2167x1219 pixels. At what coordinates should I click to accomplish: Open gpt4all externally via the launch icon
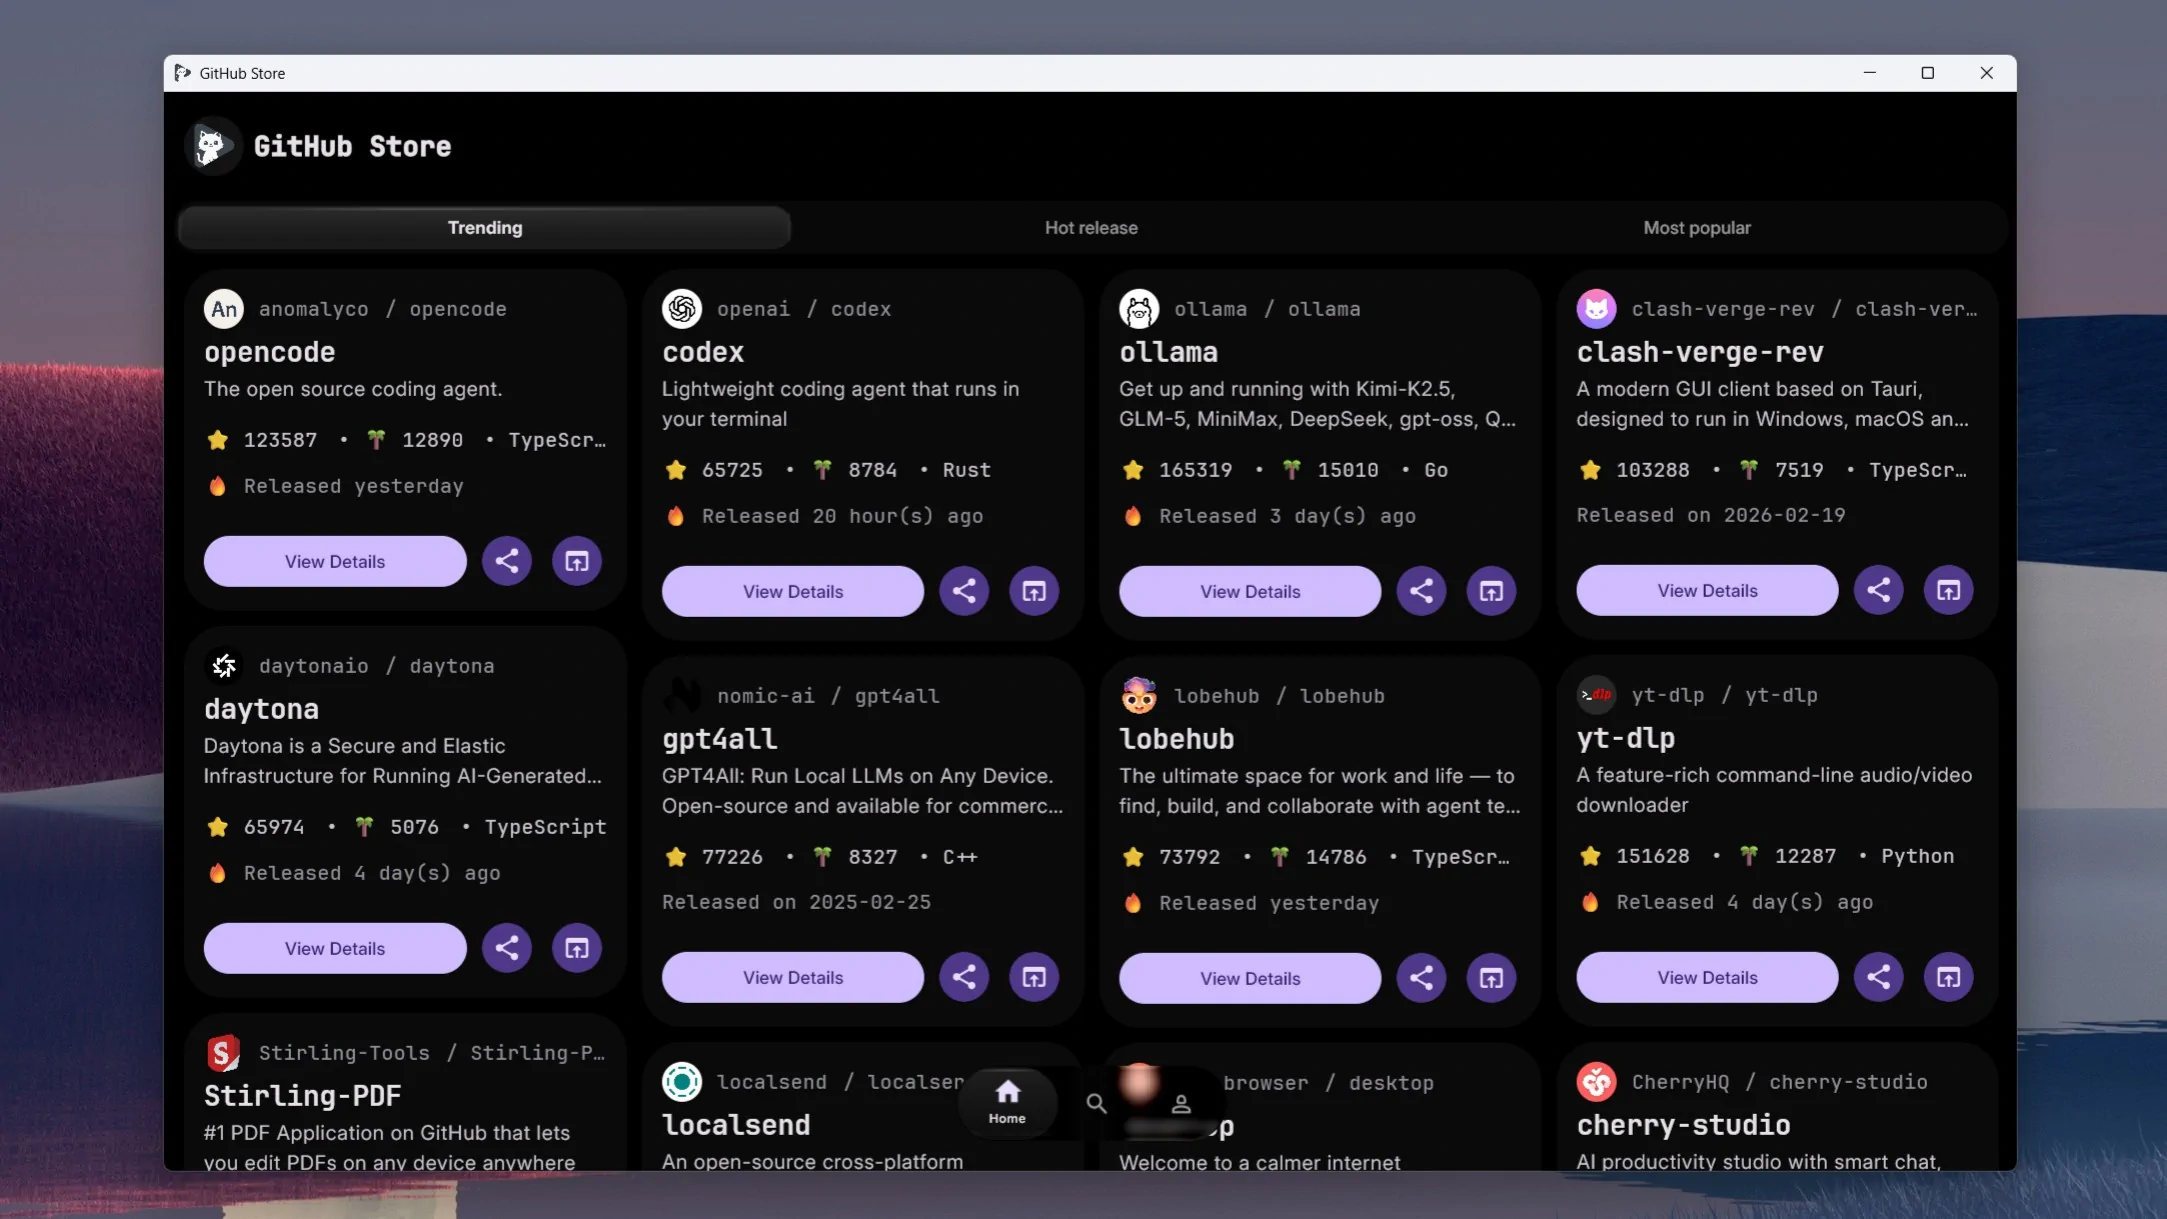click(x=1034, y=977)
